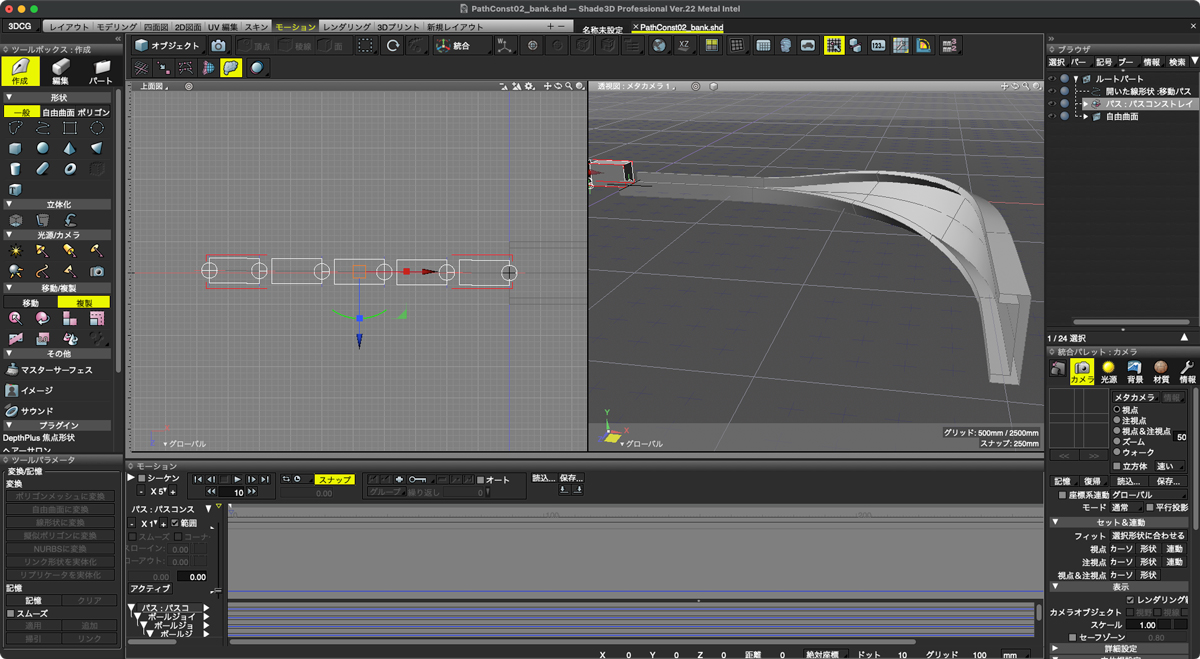Viewport: 1200px width, 659px height.
Task: Select the rectangular marquee selection icon
Action: pyautogui.click(x=366, y=46)
